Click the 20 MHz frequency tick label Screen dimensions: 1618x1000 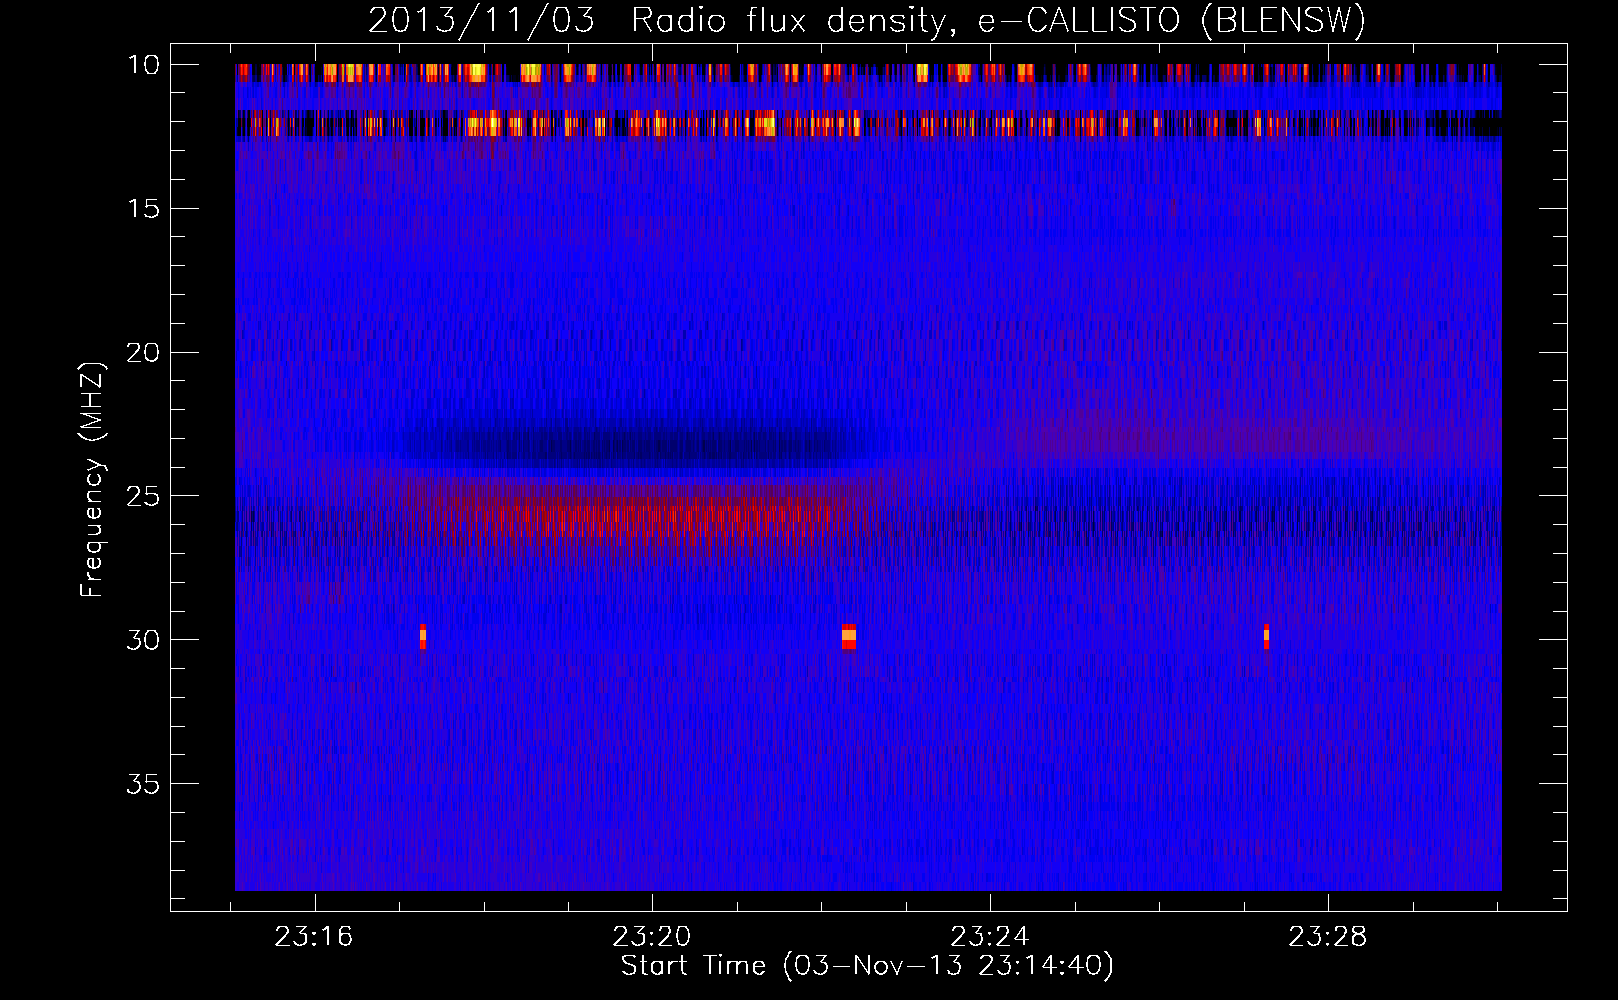(x=144, y=353)
